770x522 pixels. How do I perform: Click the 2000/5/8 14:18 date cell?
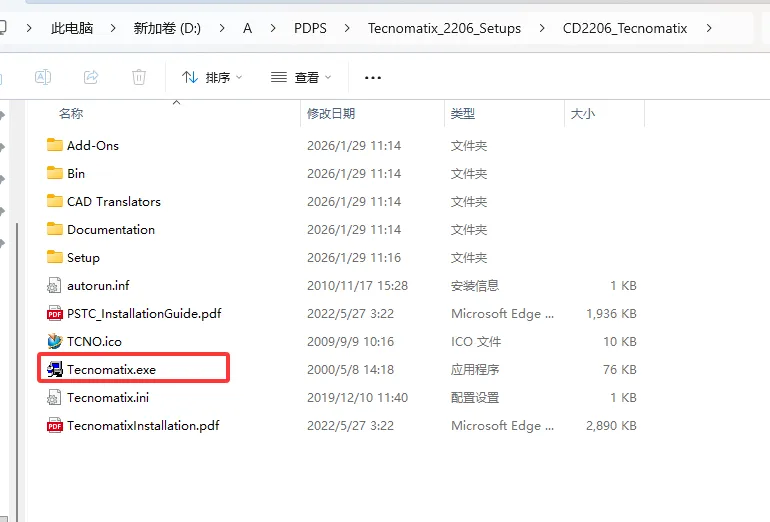point(351,369)
